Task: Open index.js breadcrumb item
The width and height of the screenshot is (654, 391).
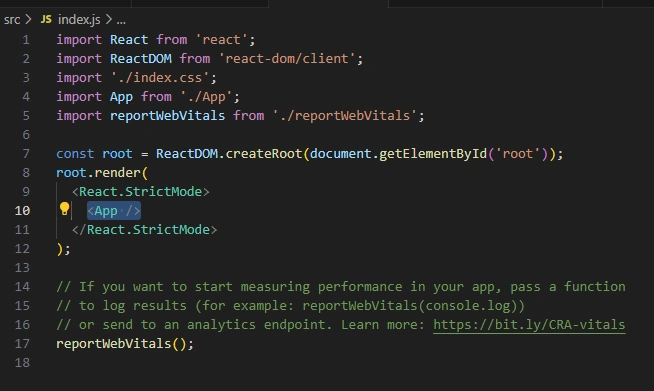Action: 79,20
